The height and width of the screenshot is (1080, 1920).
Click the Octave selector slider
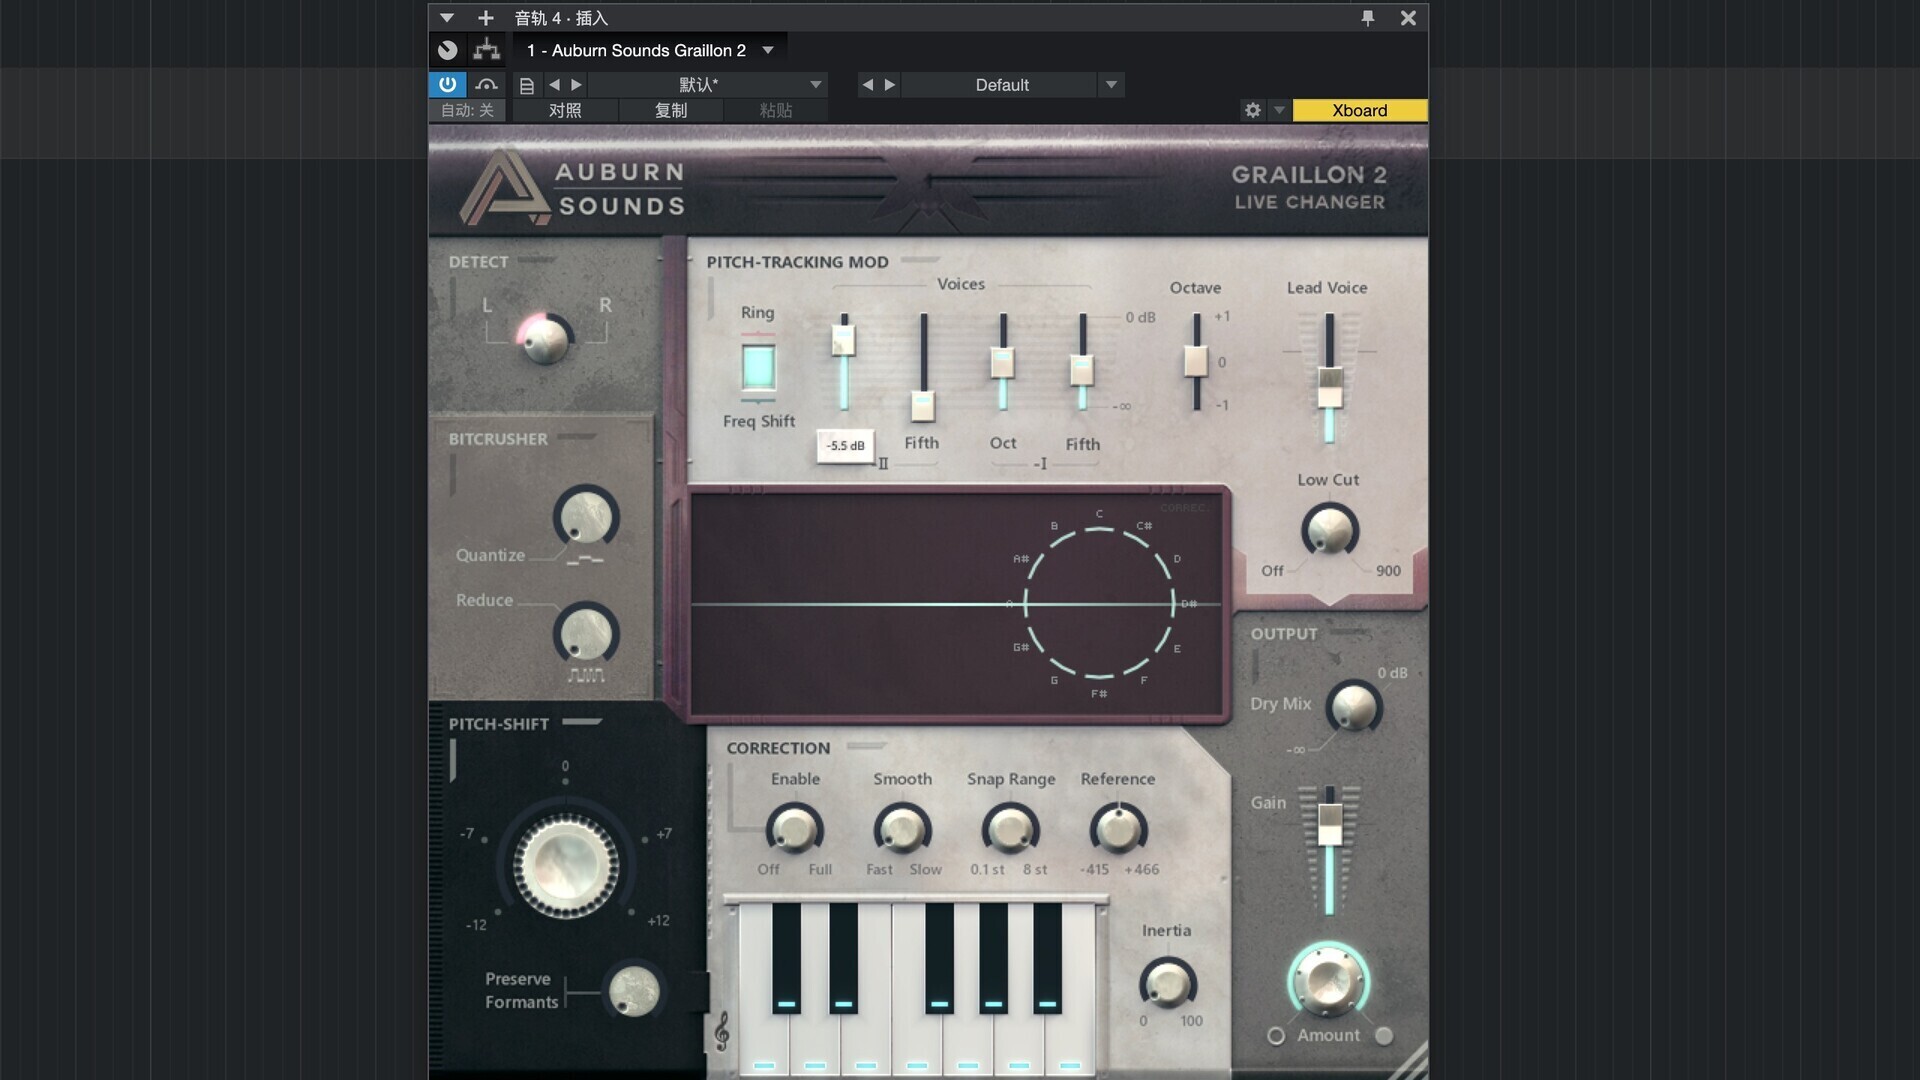click(x=1196, y=361)
